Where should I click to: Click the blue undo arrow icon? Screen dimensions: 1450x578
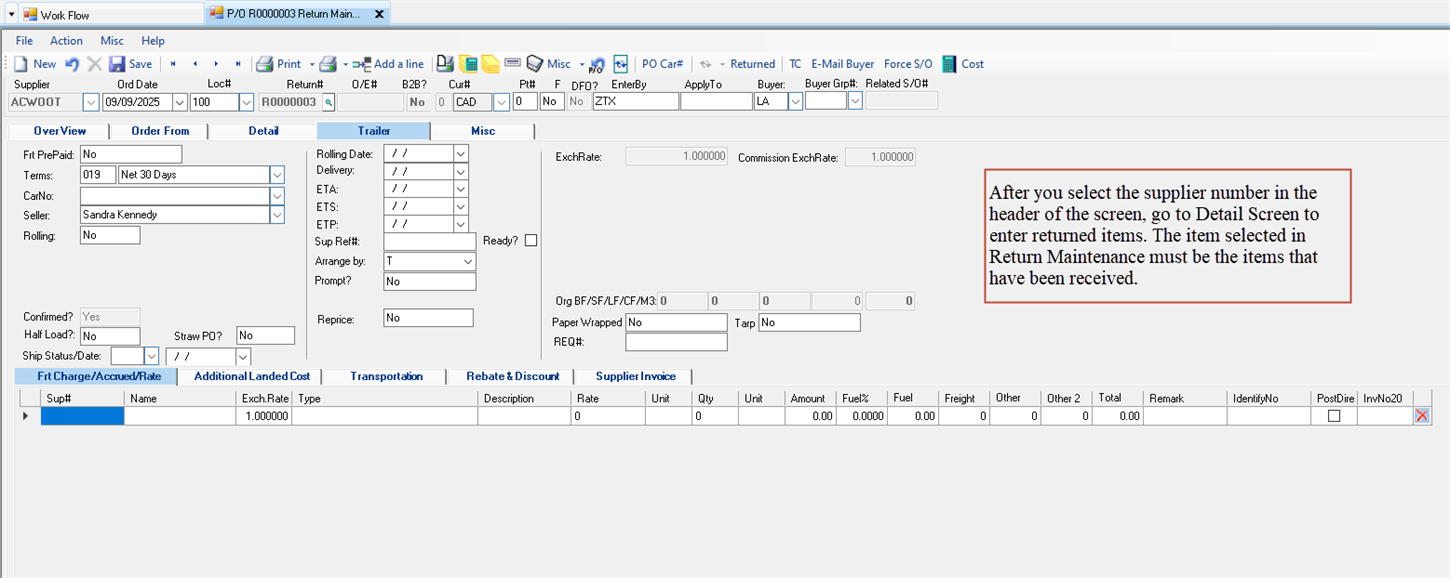(x=72, y=64)
